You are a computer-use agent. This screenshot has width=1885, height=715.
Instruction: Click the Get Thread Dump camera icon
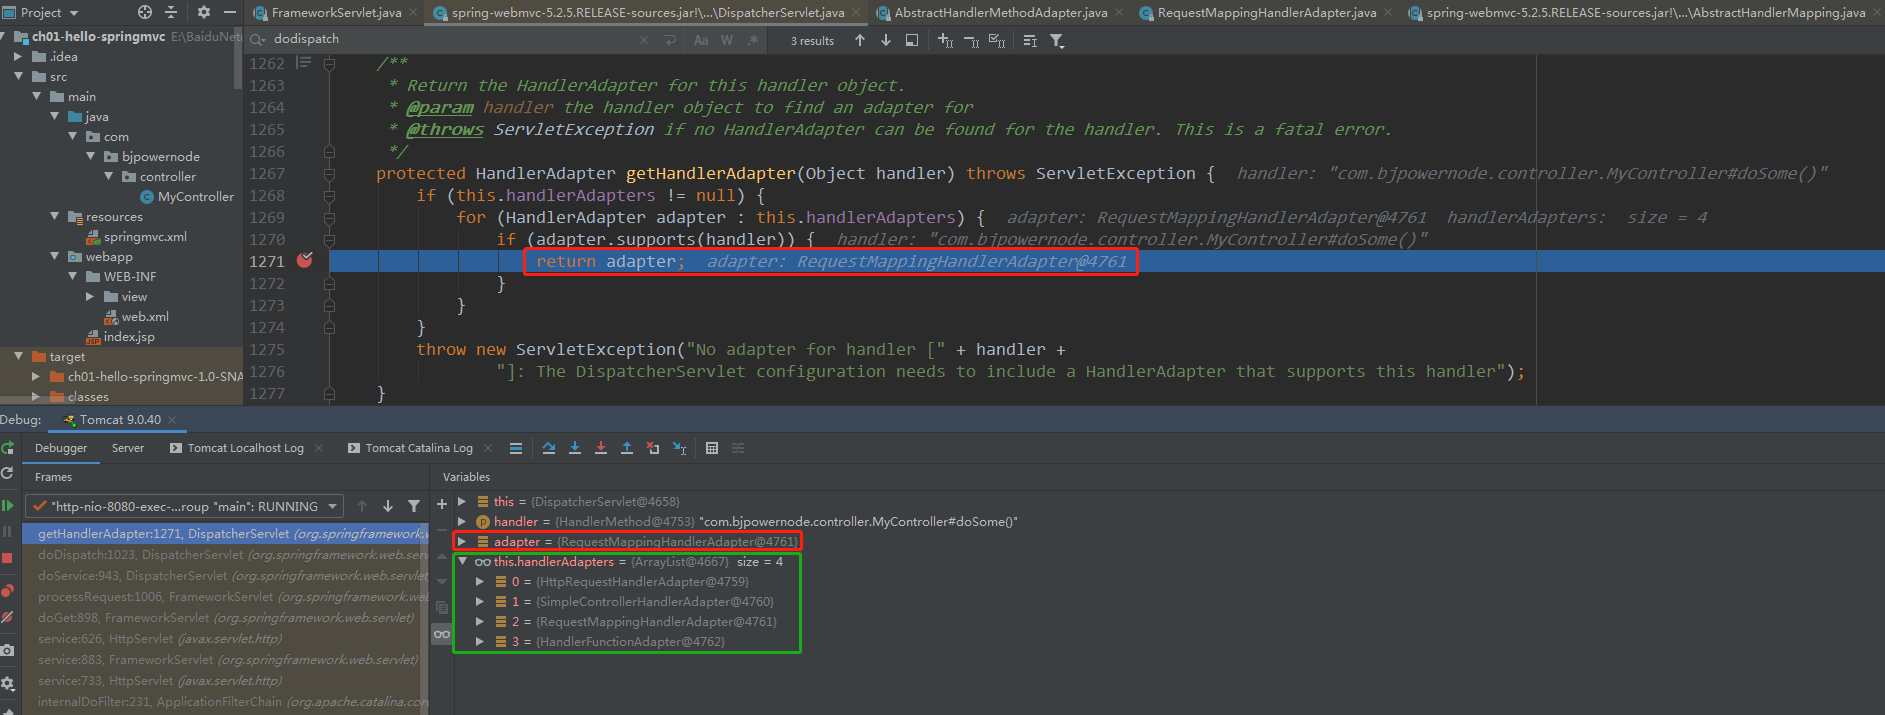(7, 650)
